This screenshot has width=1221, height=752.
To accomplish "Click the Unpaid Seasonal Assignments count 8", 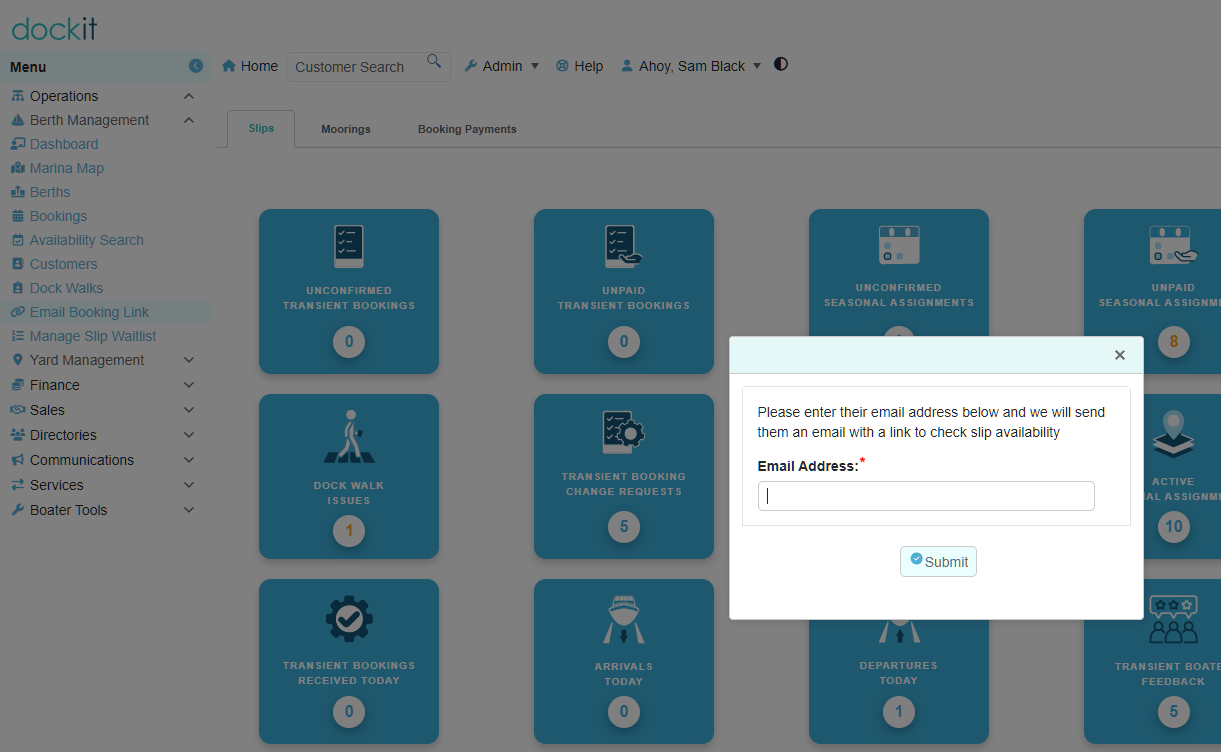I will pyautogui.click(x=1173, y=342).
